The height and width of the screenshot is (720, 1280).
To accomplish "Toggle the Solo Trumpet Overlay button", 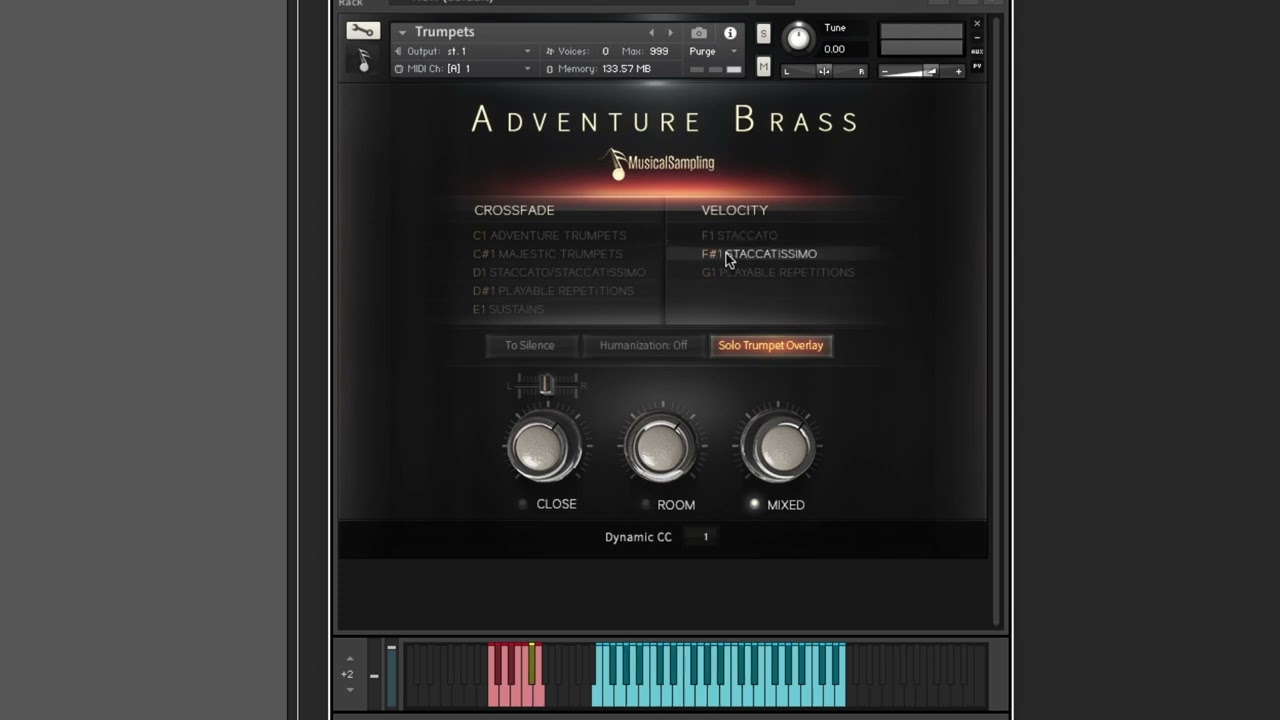I will [x=771, y=346].
